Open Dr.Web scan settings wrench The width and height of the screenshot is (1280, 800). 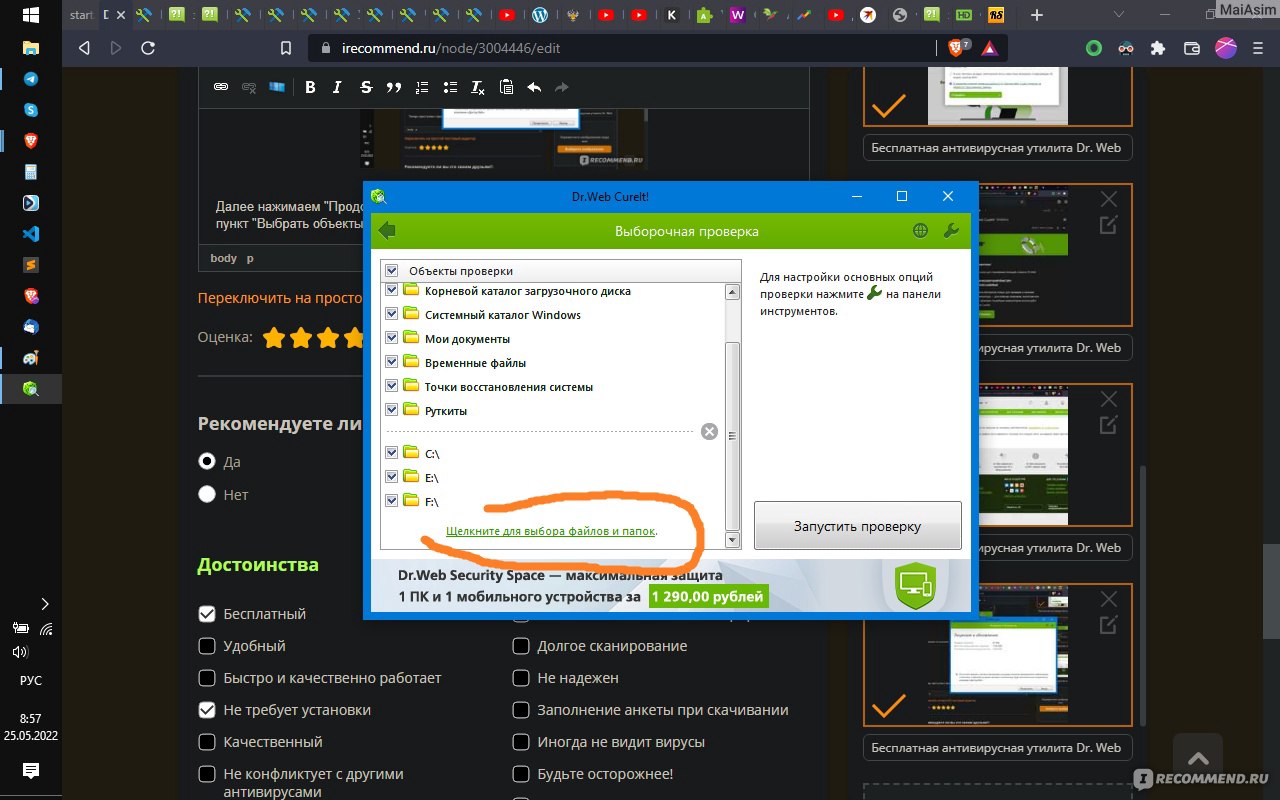(951, 231)
